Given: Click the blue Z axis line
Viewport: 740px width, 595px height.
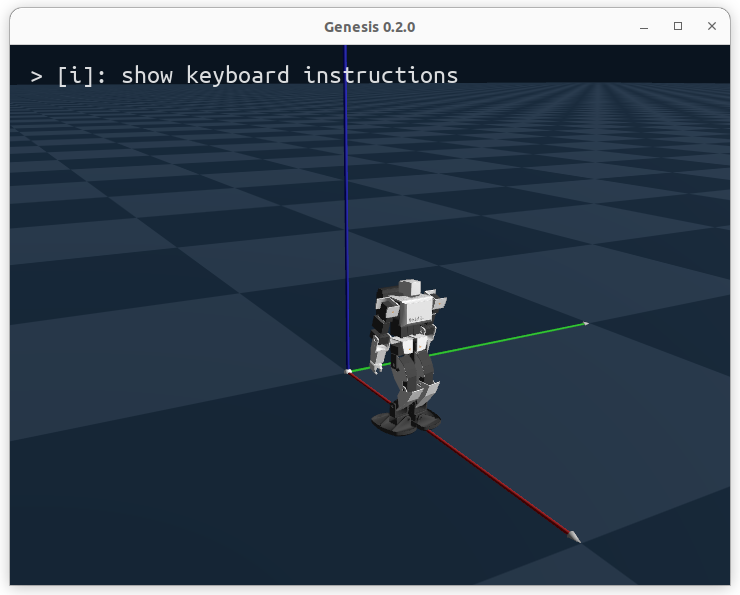Looking at the screenshot, I should [346, 208].
